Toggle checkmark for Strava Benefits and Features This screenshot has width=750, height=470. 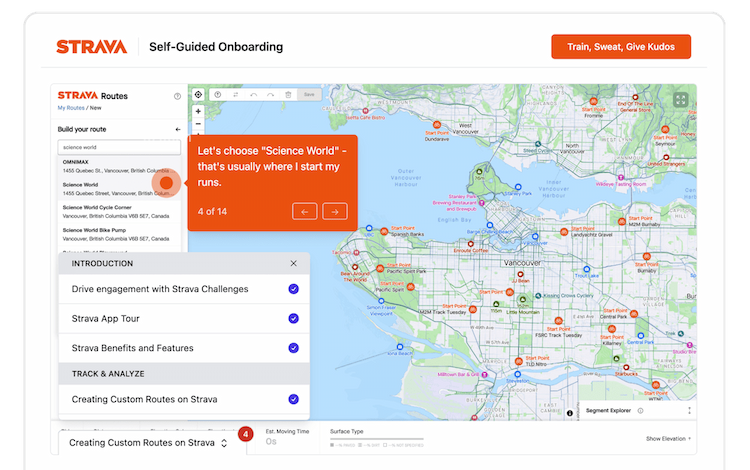pyautogui.click(x=293, y=348)
